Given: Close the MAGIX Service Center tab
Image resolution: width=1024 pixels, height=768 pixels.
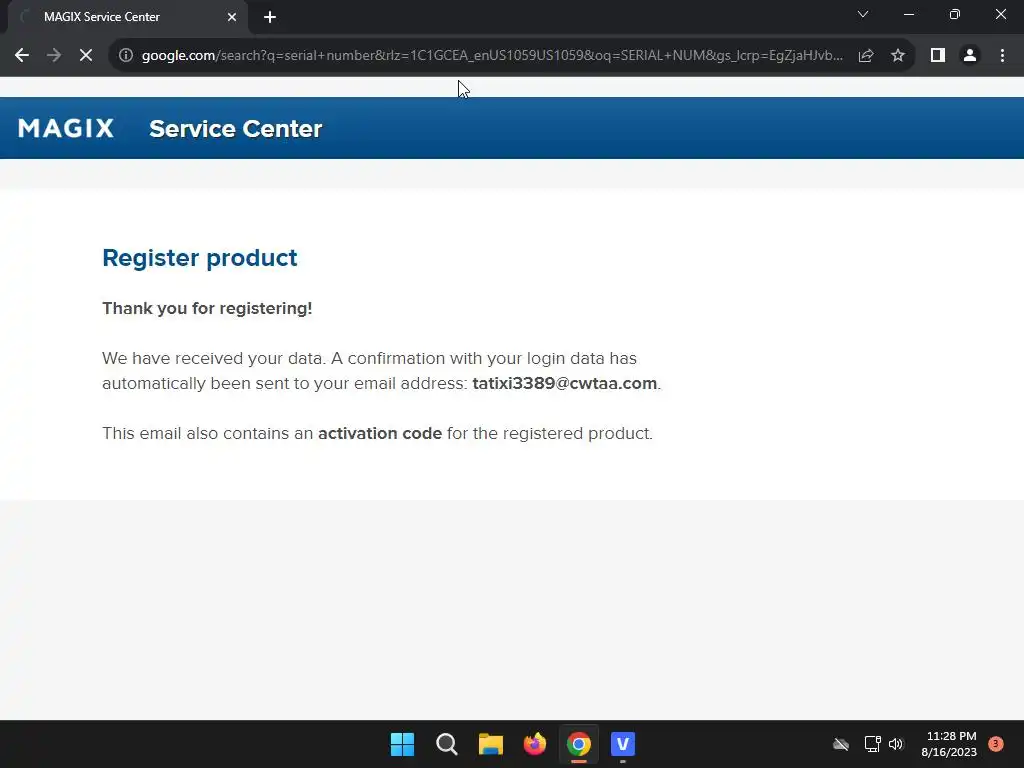Looking at the screenshot, I should pyautogui.click(x=232, y=17).
